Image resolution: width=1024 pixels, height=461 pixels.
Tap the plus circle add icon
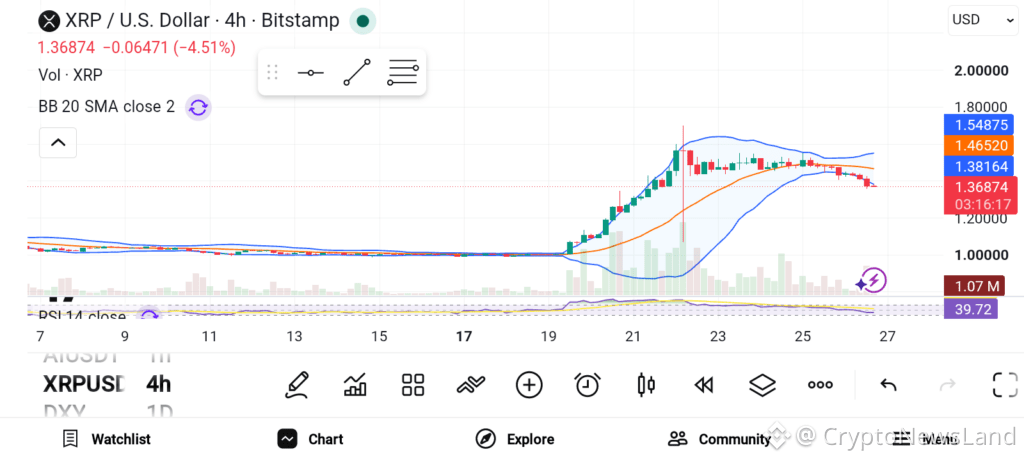[x=529, y=385]
